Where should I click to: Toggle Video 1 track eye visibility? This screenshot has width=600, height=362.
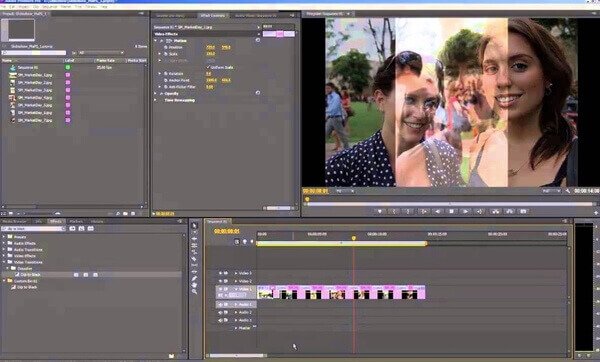(x=220, y=289)
